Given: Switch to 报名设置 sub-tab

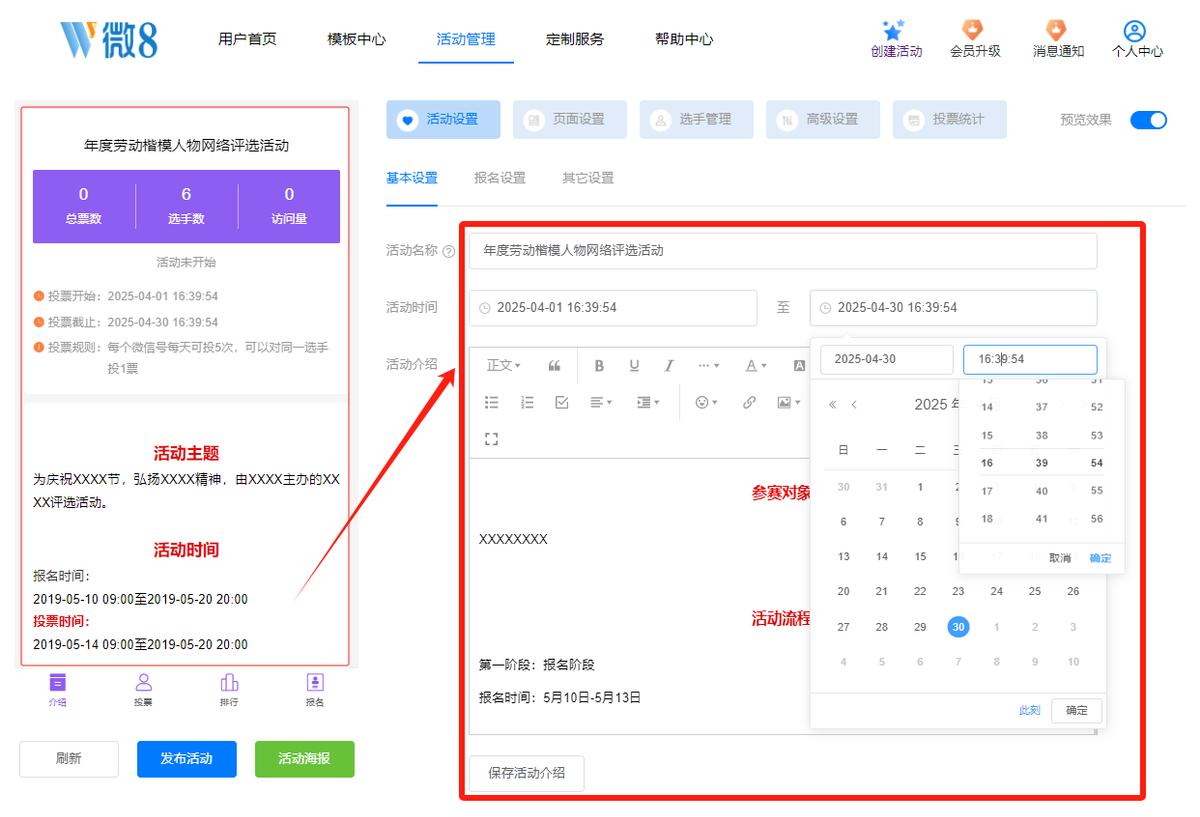Looking at the screenshot, I should (x=500, y=178).
